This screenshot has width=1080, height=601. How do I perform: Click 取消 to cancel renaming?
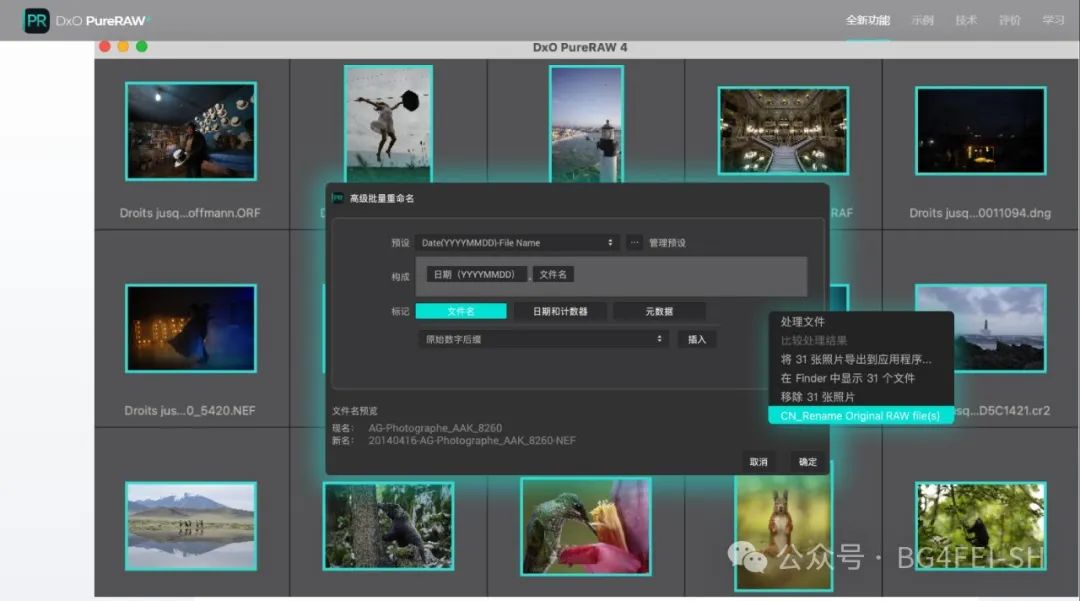pyautogui.click(x=758, y=462)
